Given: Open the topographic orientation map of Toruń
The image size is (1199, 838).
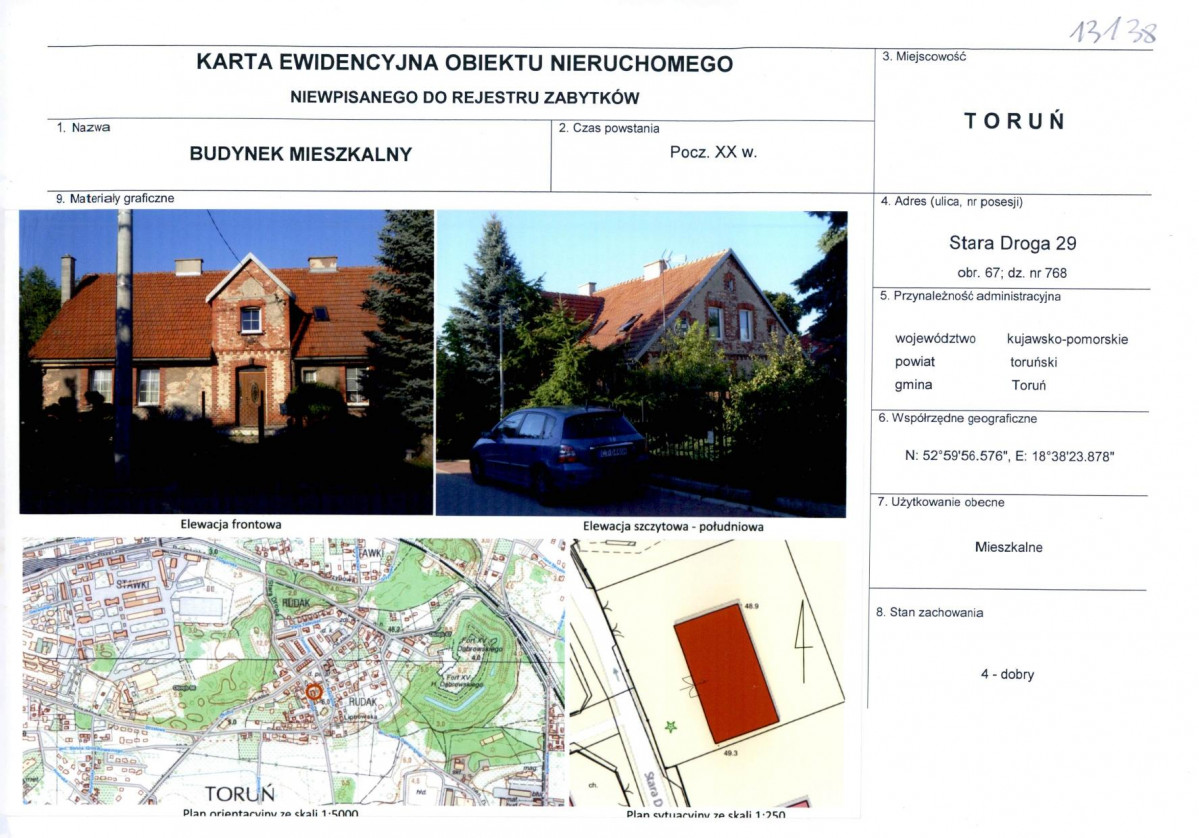Looking at the screenshot, I should coord(294,671).
